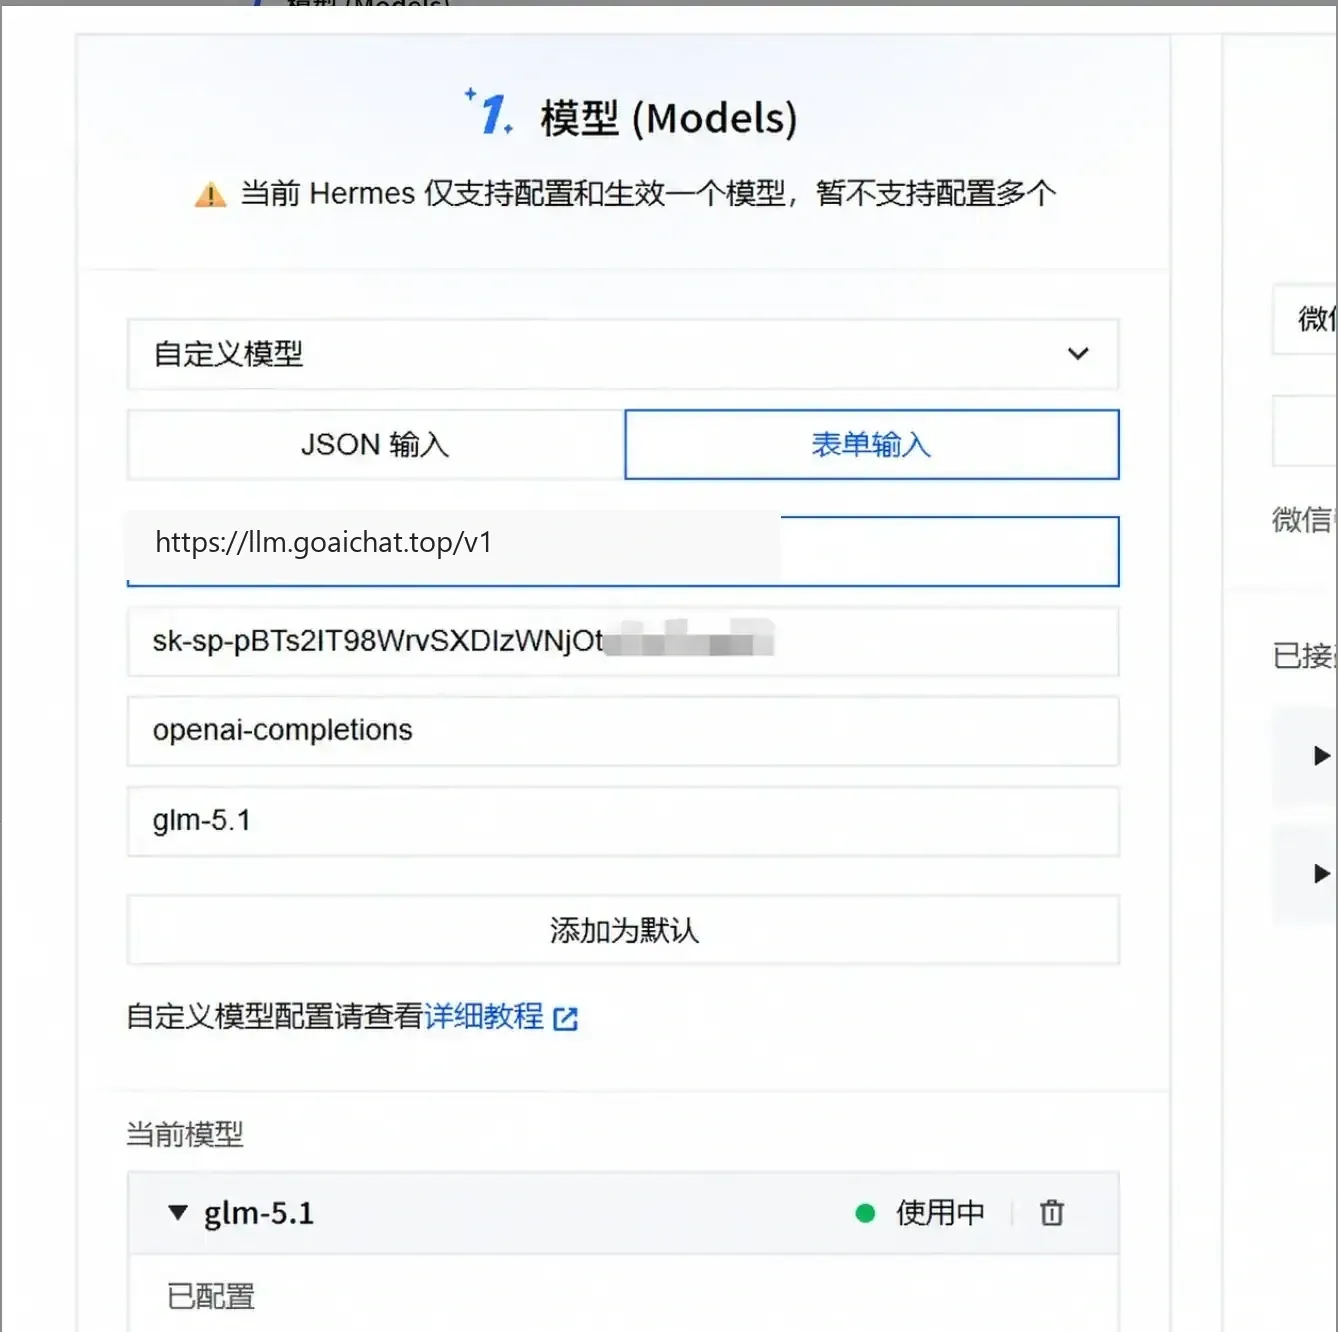This screenshot has height=1332, width=1338.
Task: Delete the glm-5.1 model with trash icon
Action: (1052, 1213)
